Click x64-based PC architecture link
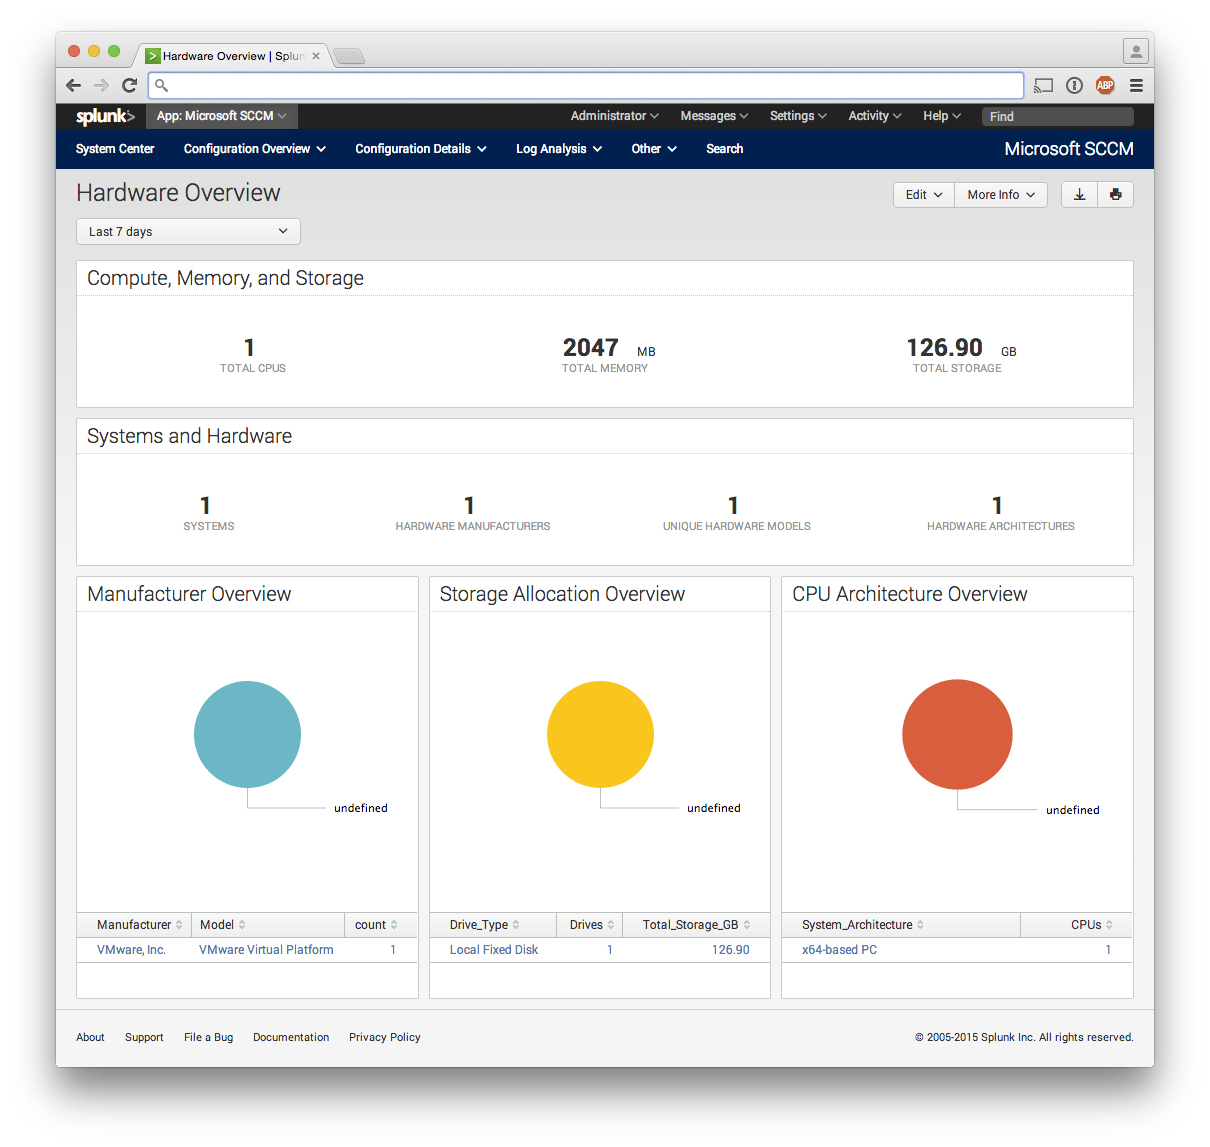This screenshot has height=1147, width=1210. [x=840, y=950]
